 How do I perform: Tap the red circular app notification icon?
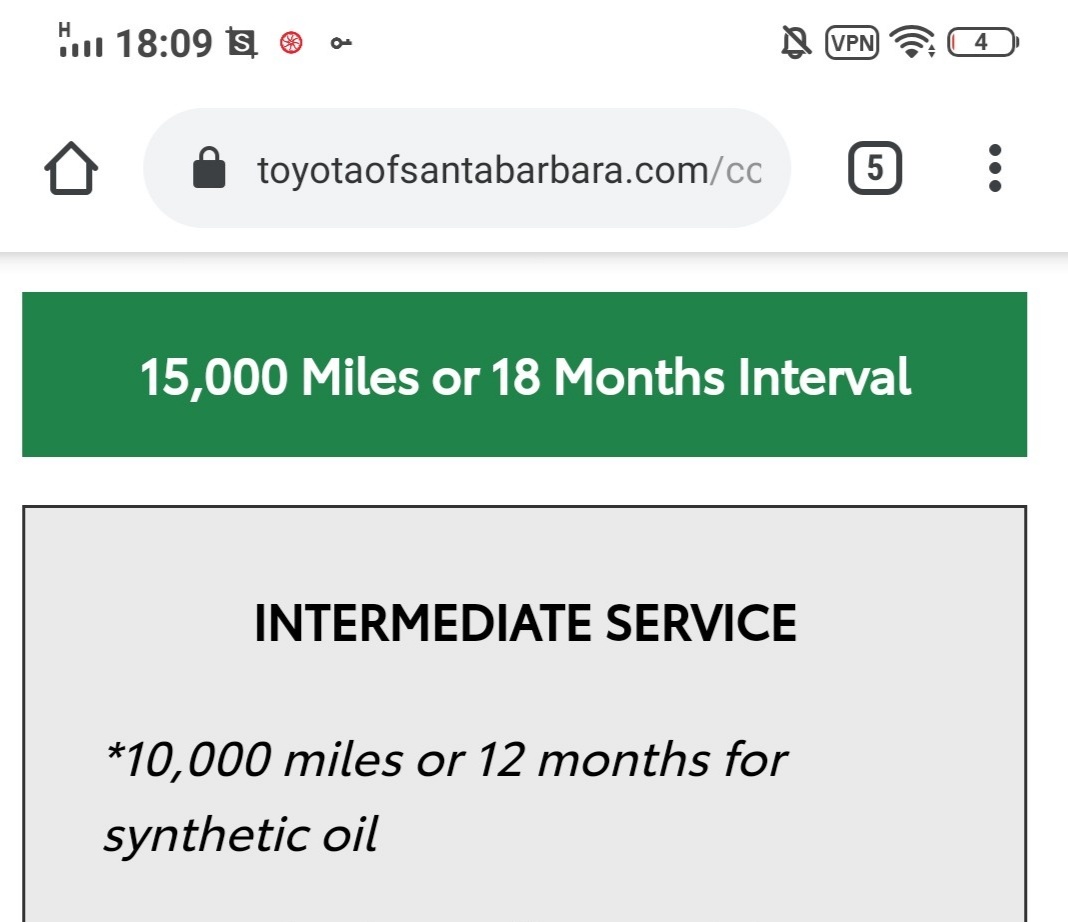pyautogui.click(x=292, y=43)
